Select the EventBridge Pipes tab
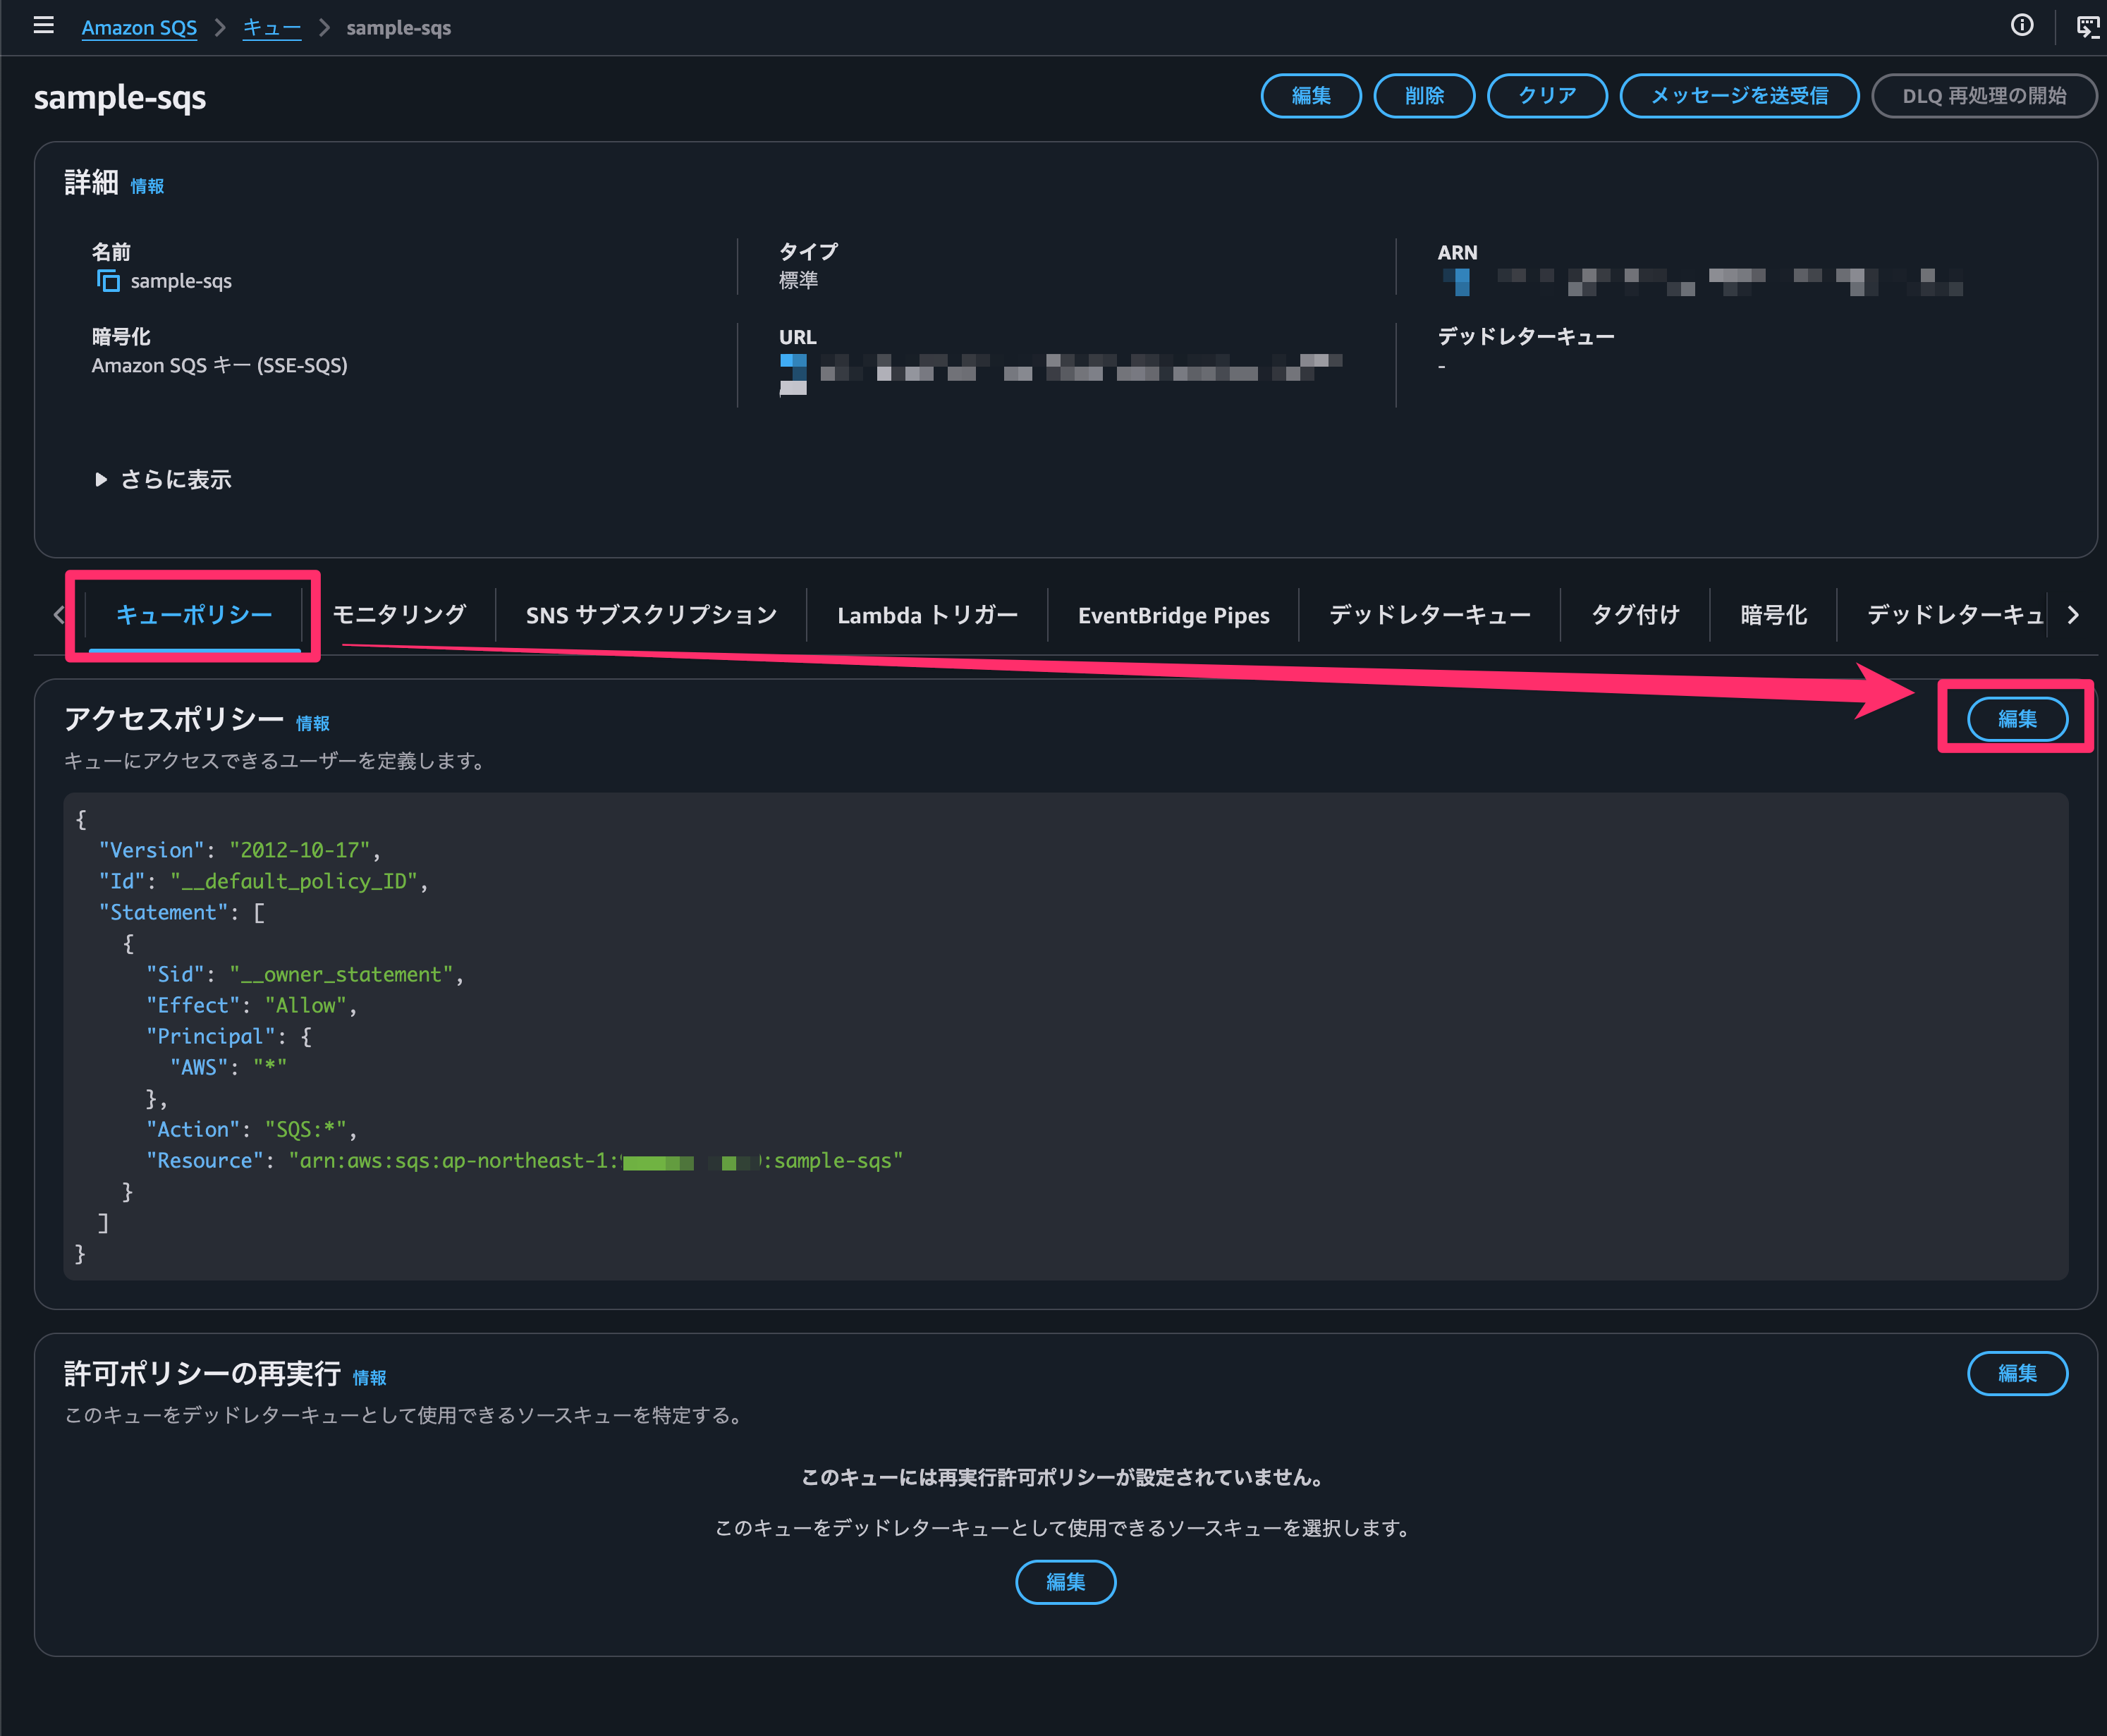 [1173, 615]
